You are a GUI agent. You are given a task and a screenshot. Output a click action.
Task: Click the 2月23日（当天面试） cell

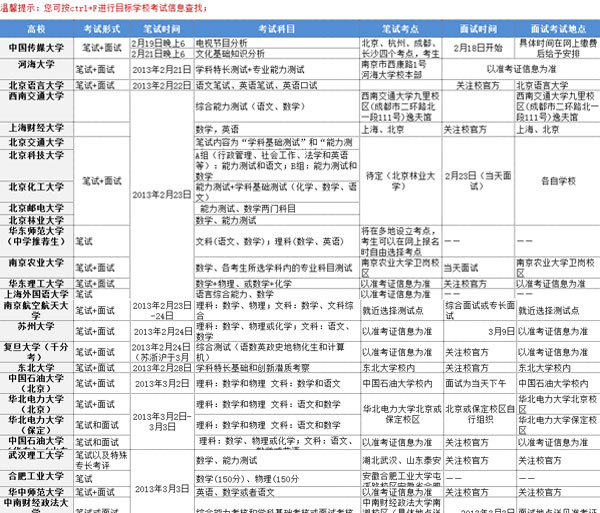[478, 181]
